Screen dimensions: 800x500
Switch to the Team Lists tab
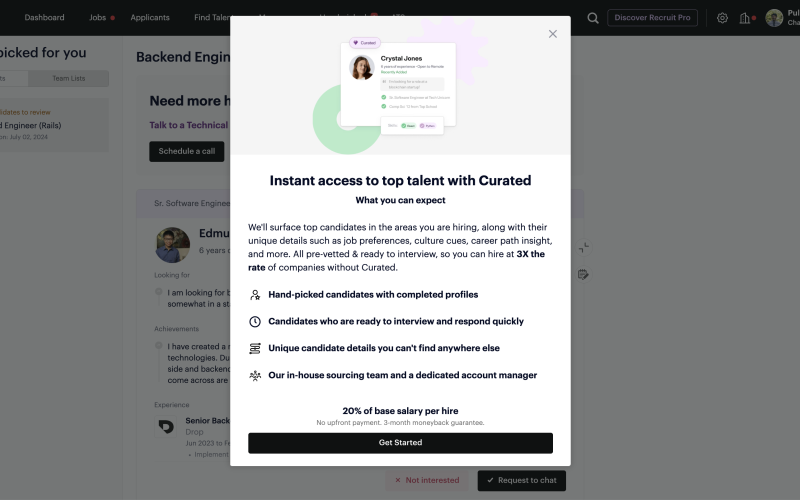click(68, 78)
